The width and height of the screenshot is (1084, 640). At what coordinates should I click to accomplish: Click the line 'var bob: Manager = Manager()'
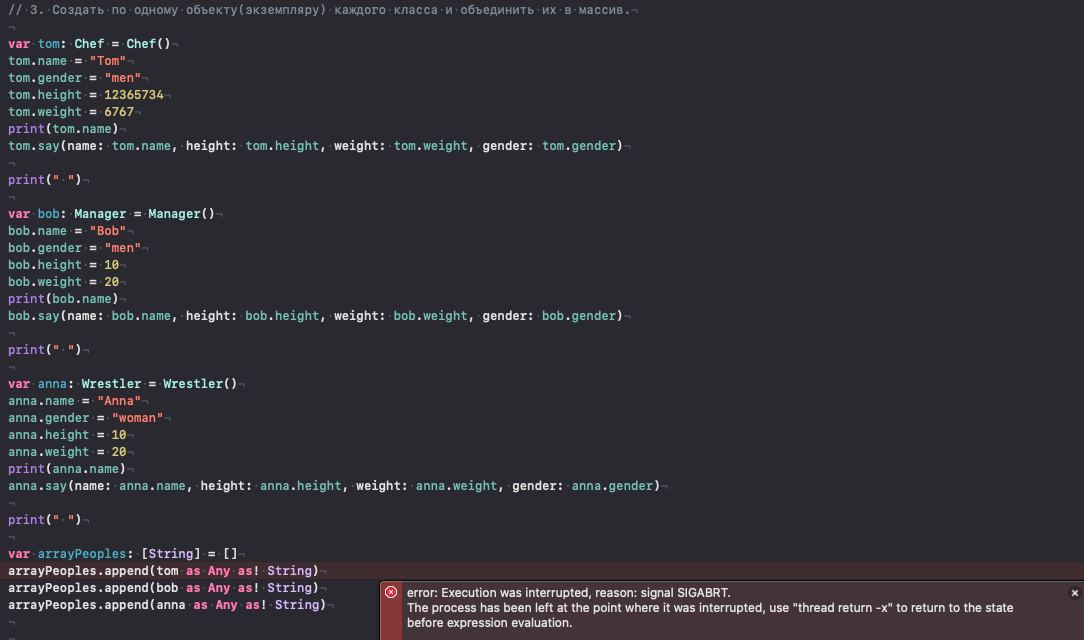pos(111,214)
